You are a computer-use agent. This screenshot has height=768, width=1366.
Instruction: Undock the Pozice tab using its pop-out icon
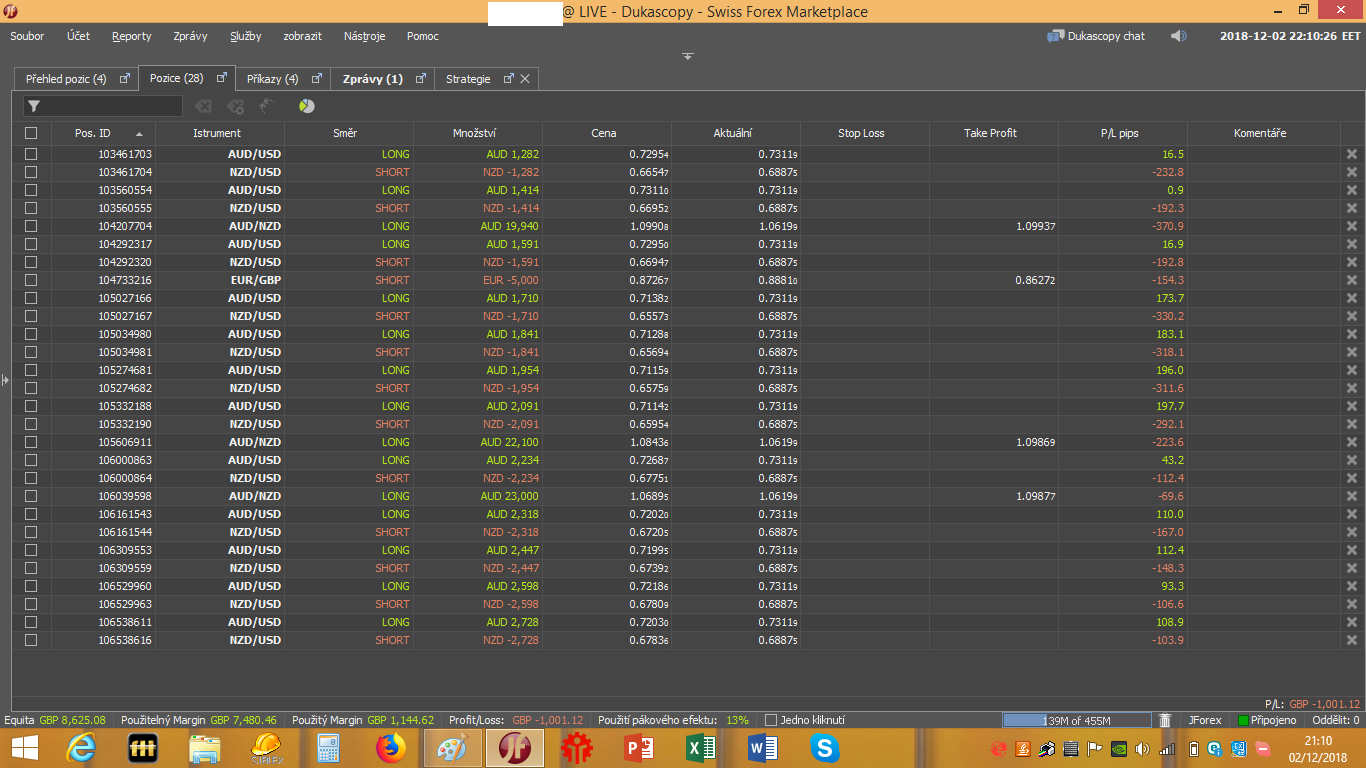pyautogui.click(x=221, y=78)
